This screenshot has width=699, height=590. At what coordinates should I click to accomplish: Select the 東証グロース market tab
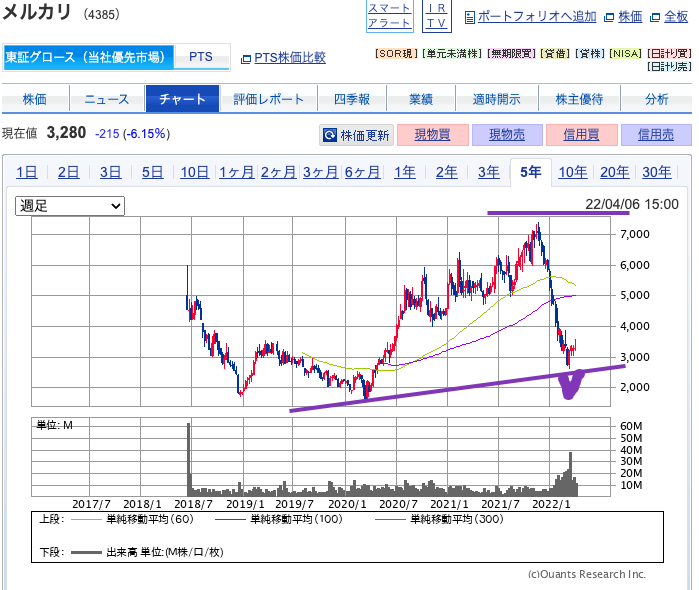(x=88, y=58)
